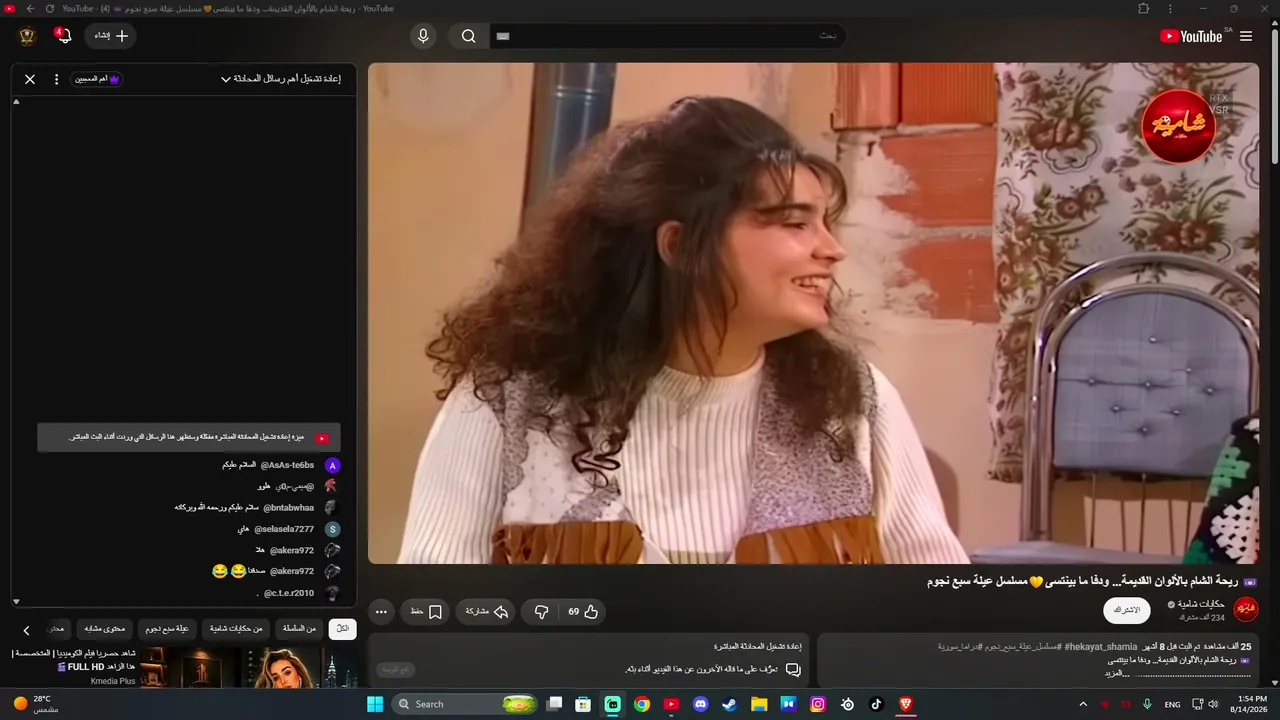Screen dimensions: 1280x720
Task: Open Google Chrome from the taskbar
Action: pos(642,704)
